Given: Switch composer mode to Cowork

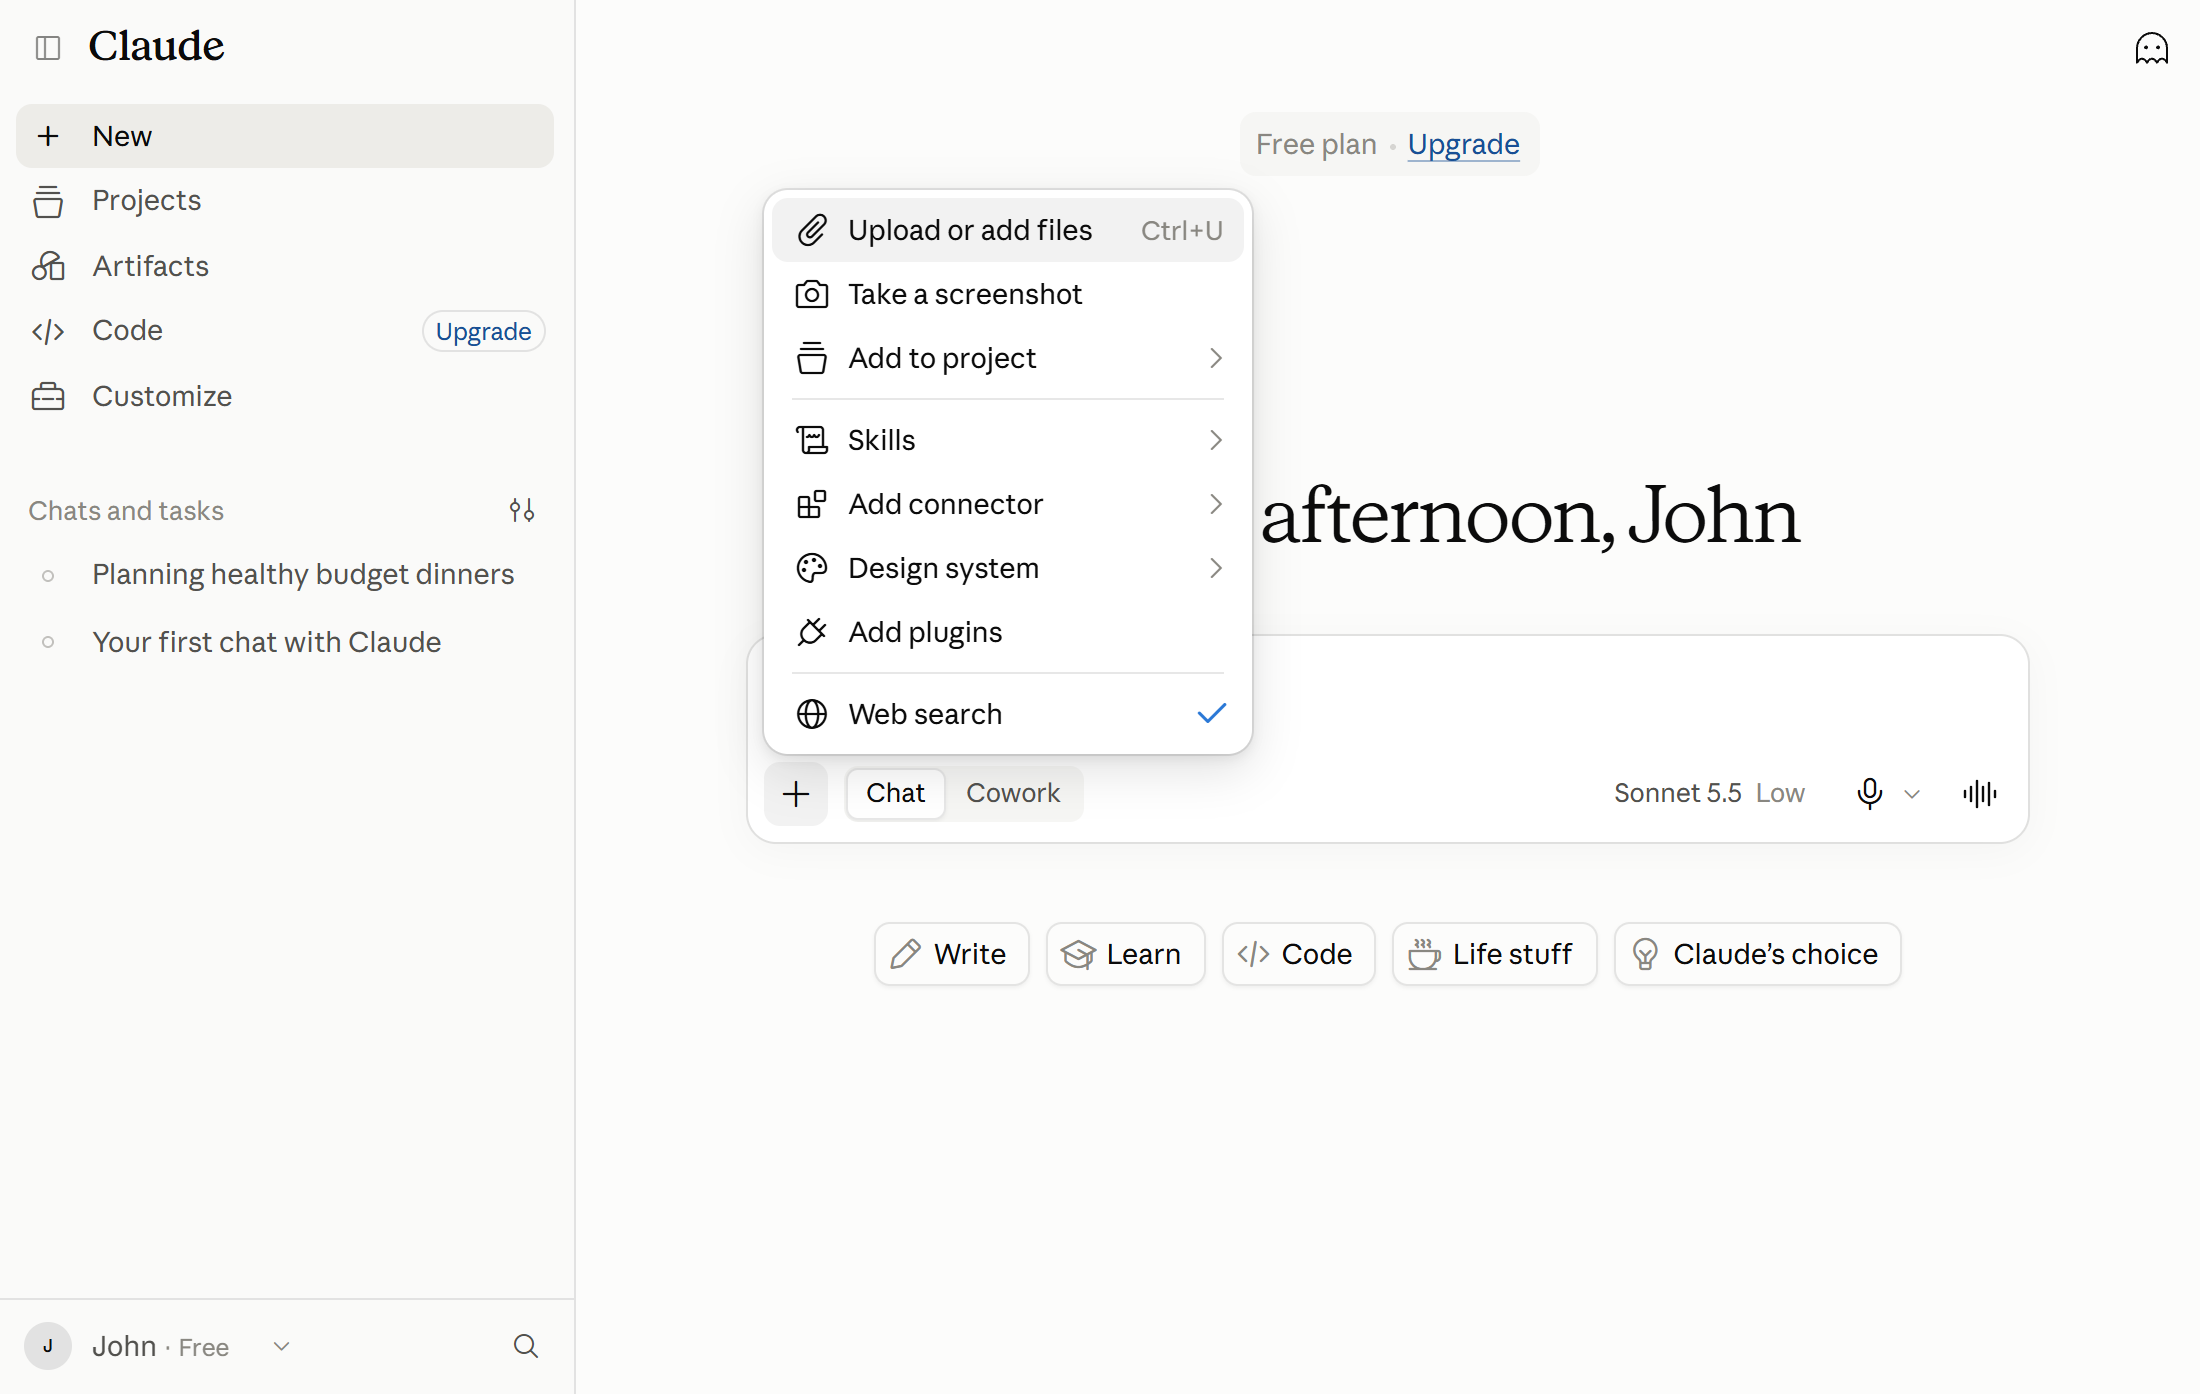Looking at the screenshot, I should pos(1013,793).
